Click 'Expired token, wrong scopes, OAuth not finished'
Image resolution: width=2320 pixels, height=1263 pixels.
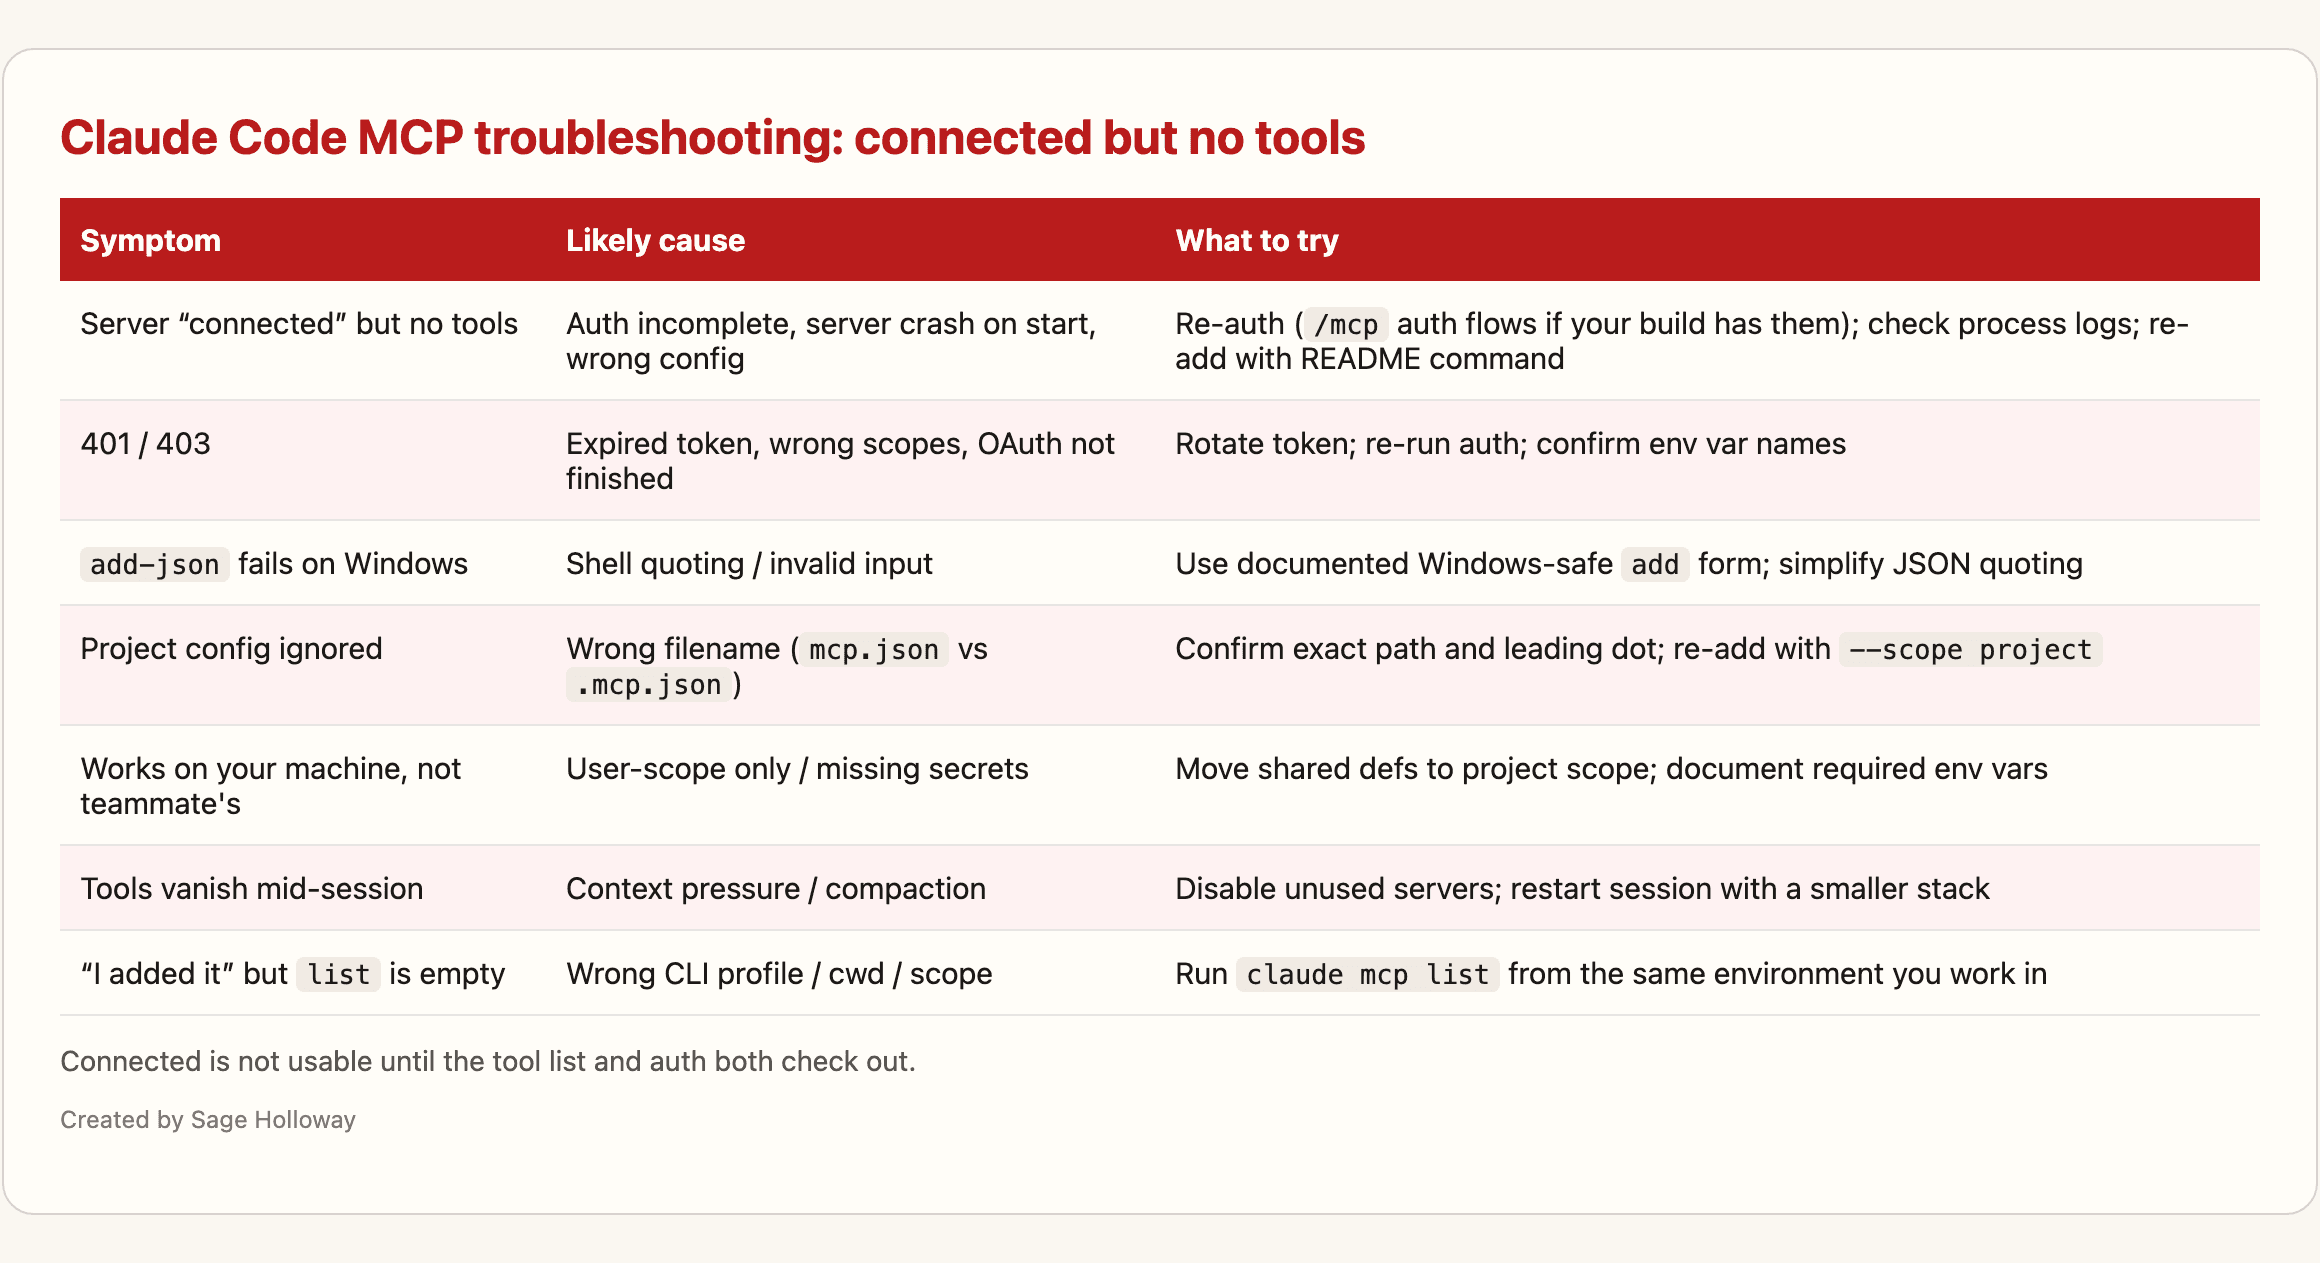click(840, 461)
